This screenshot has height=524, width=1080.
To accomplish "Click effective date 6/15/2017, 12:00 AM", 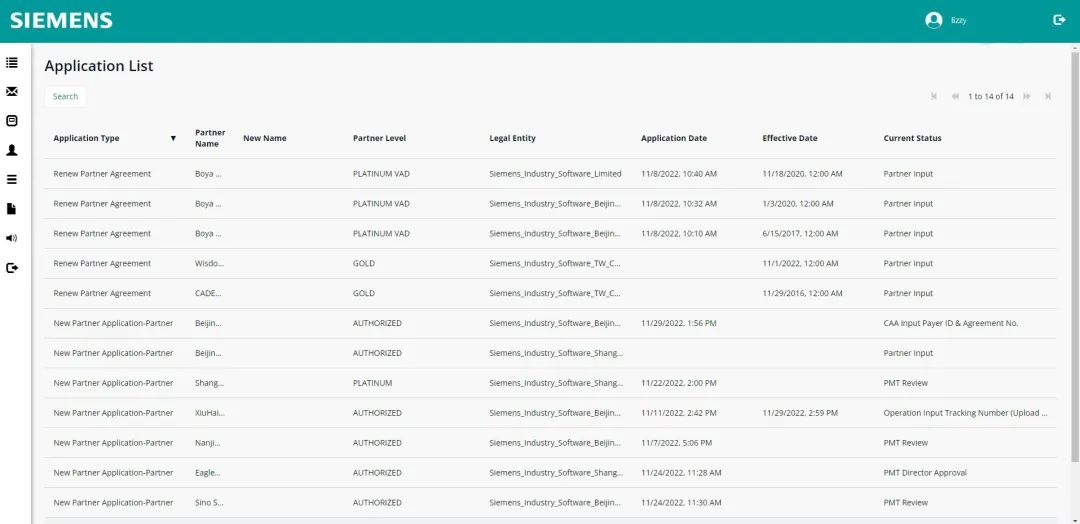I will (x=800, y=234).
